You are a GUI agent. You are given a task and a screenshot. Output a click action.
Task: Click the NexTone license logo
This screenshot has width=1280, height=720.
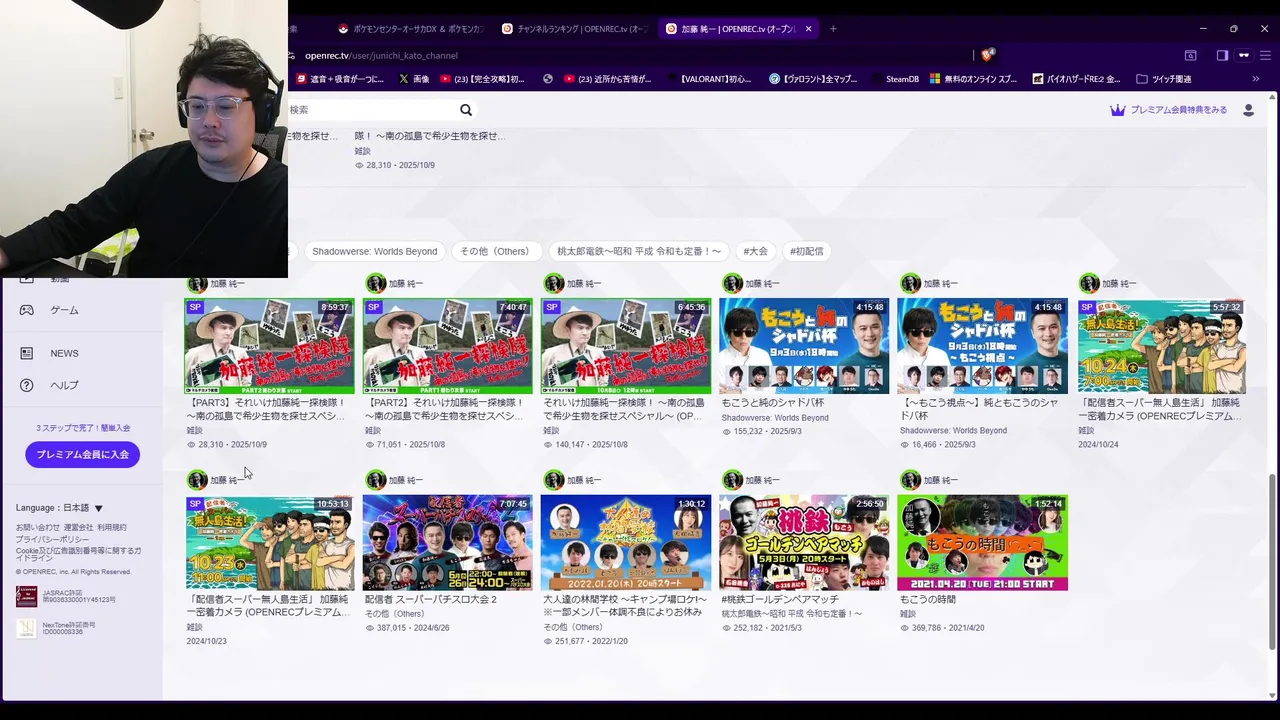pyautogui.click(x=26, y=628)
